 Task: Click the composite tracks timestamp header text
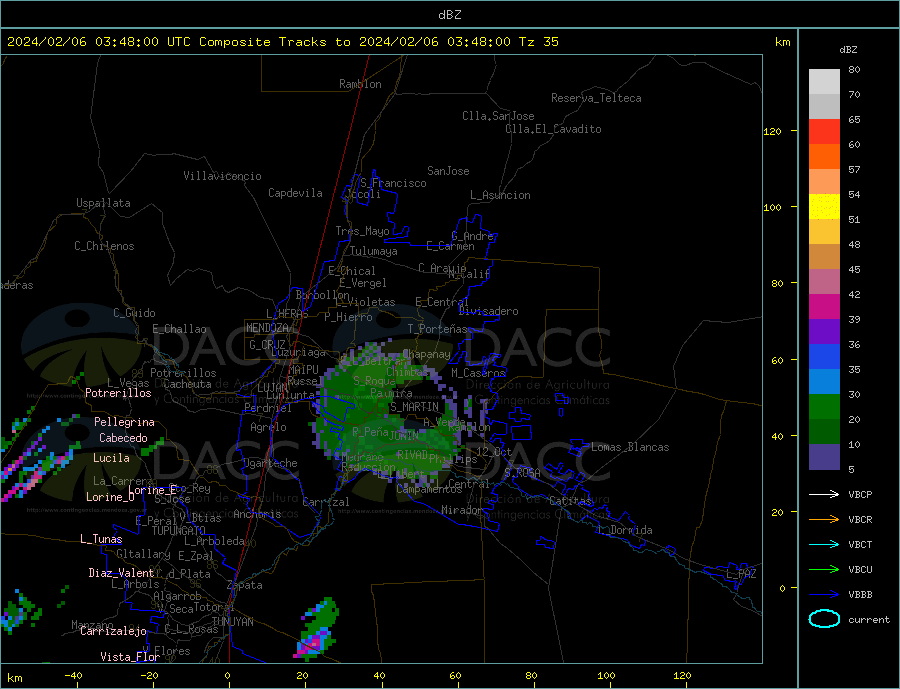click(x=282, y=42)
